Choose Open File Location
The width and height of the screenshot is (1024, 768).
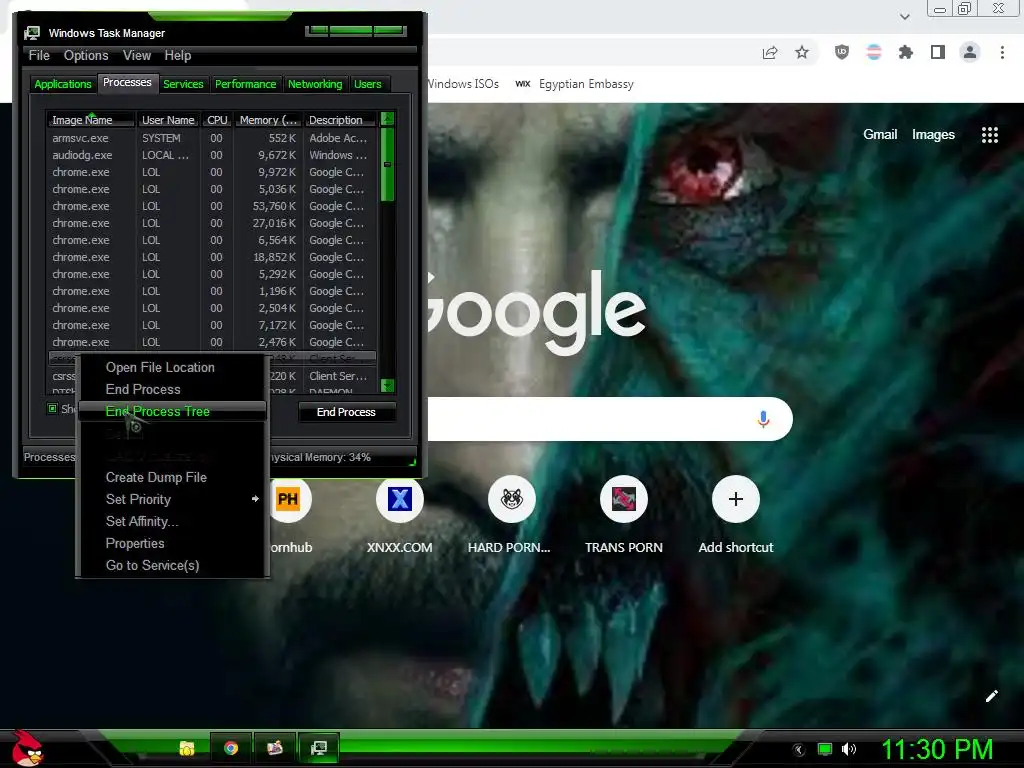[x=172, y=367]
